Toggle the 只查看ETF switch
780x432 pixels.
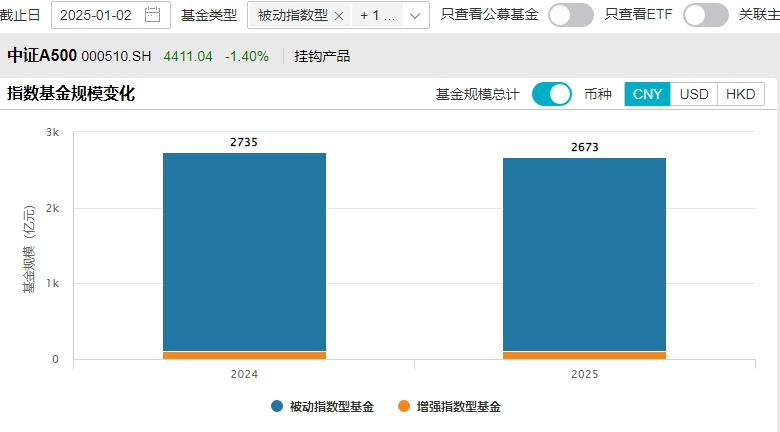(x=705, y=15)
